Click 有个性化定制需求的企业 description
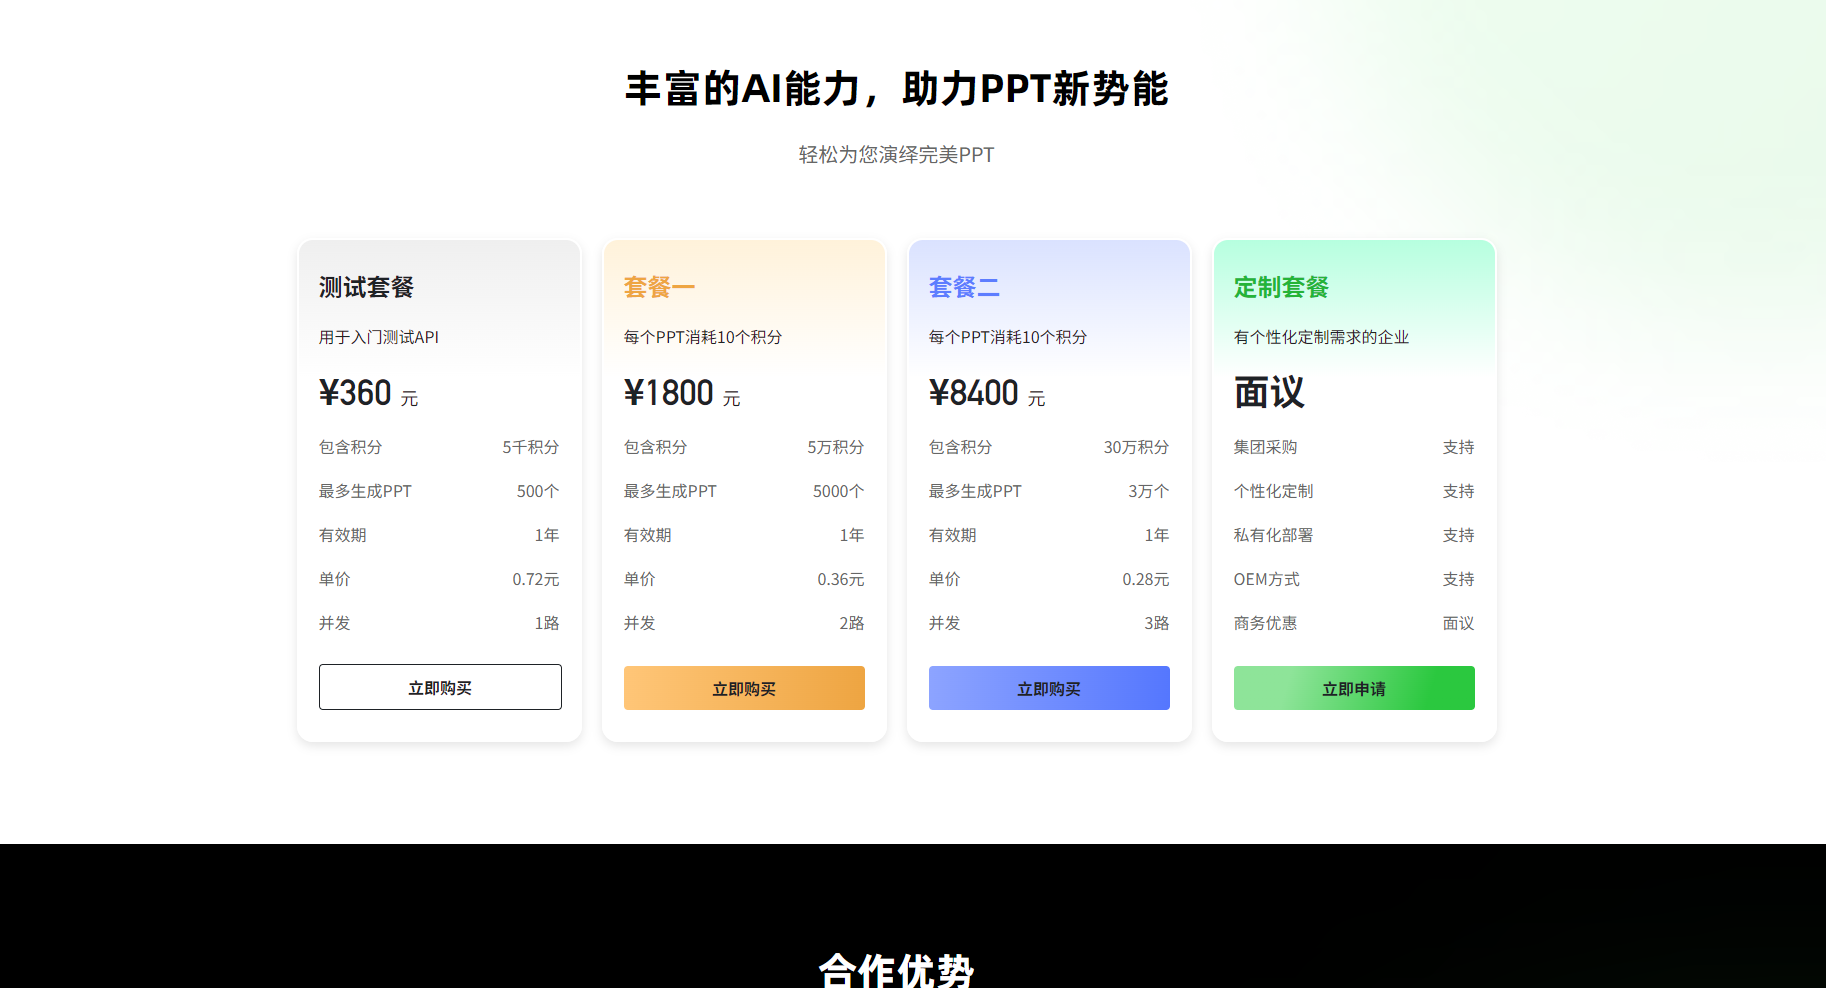This screenshot has height=988, width=1826. [x=1321, y=337]
